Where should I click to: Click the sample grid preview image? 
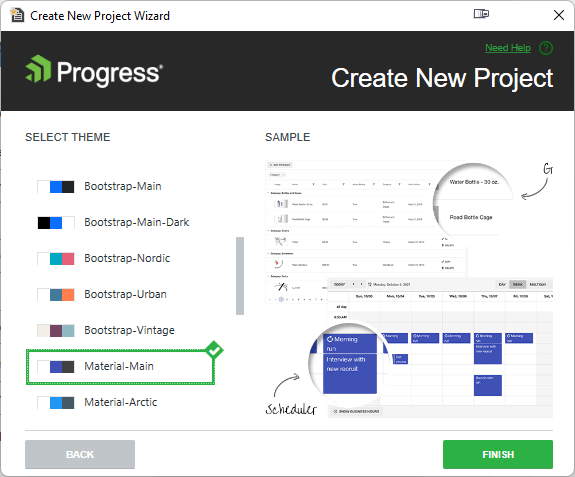pyautogui.click(x=365, y=232)
